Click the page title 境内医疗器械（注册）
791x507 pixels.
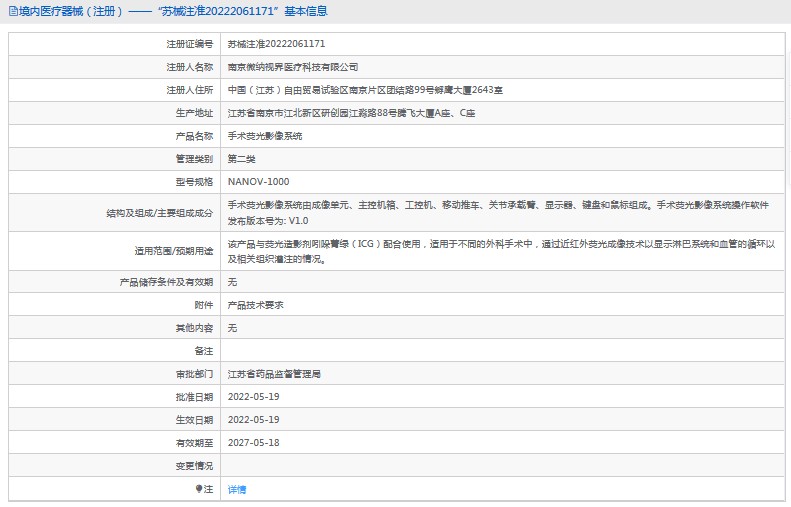(x=71, y=11)
